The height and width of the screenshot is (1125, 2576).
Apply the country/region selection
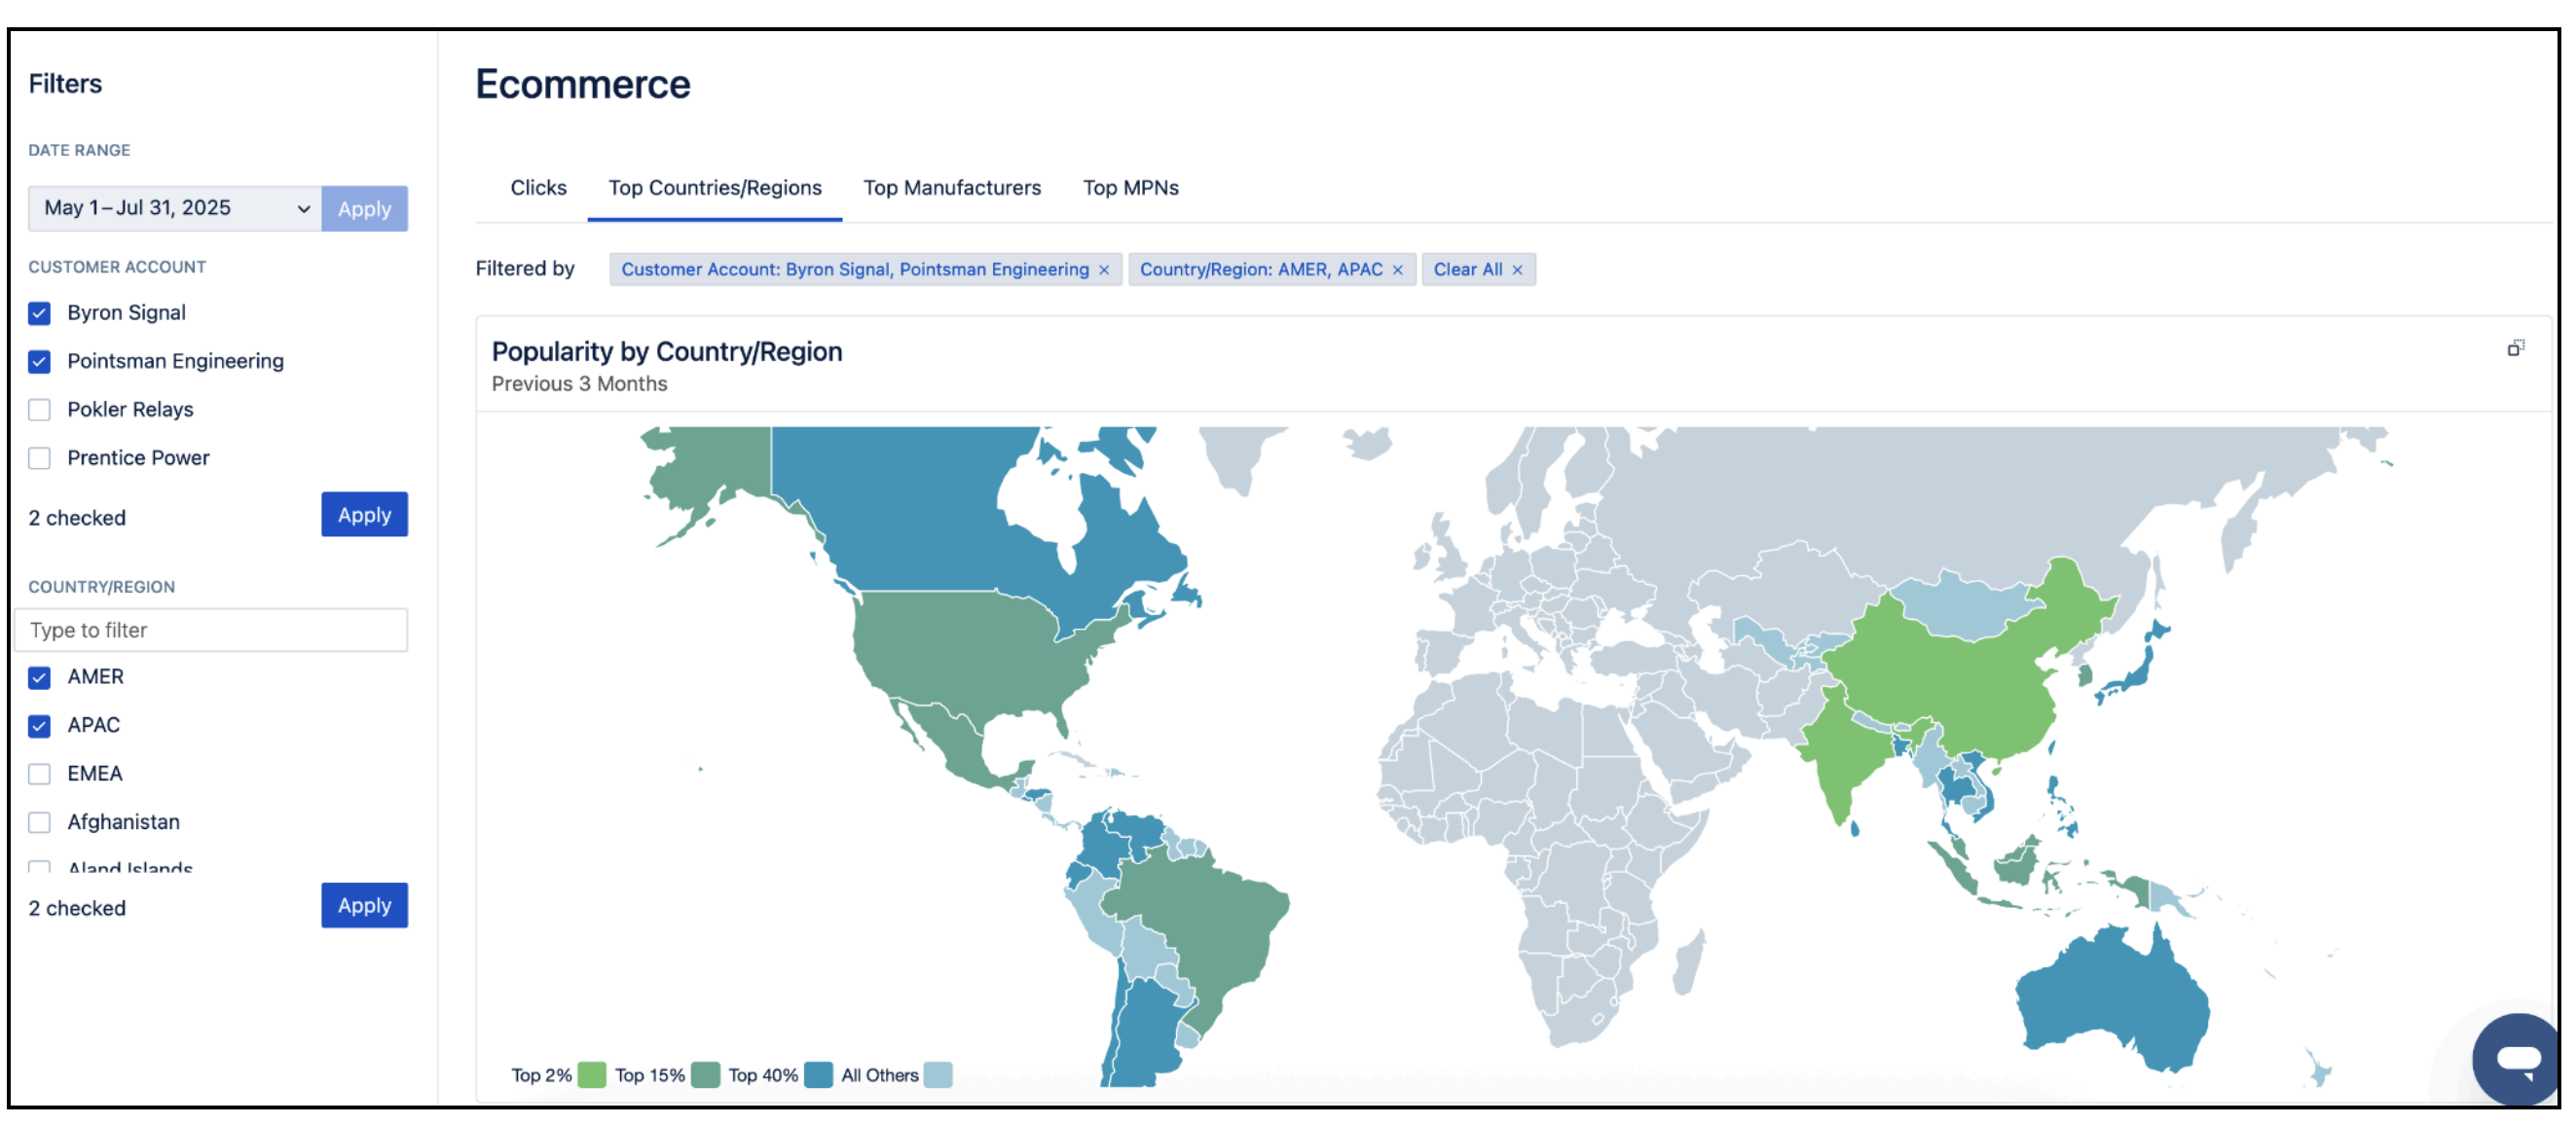(x=364, y=905)
